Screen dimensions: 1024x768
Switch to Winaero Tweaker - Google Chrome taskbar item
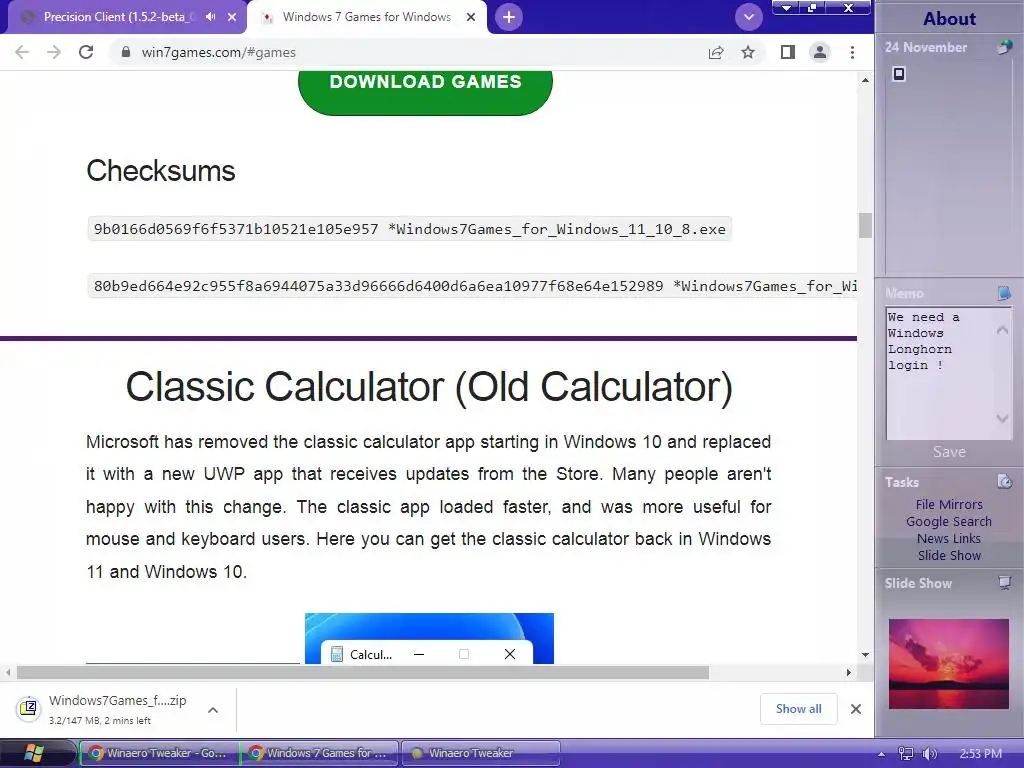click(x=159, y=753)
